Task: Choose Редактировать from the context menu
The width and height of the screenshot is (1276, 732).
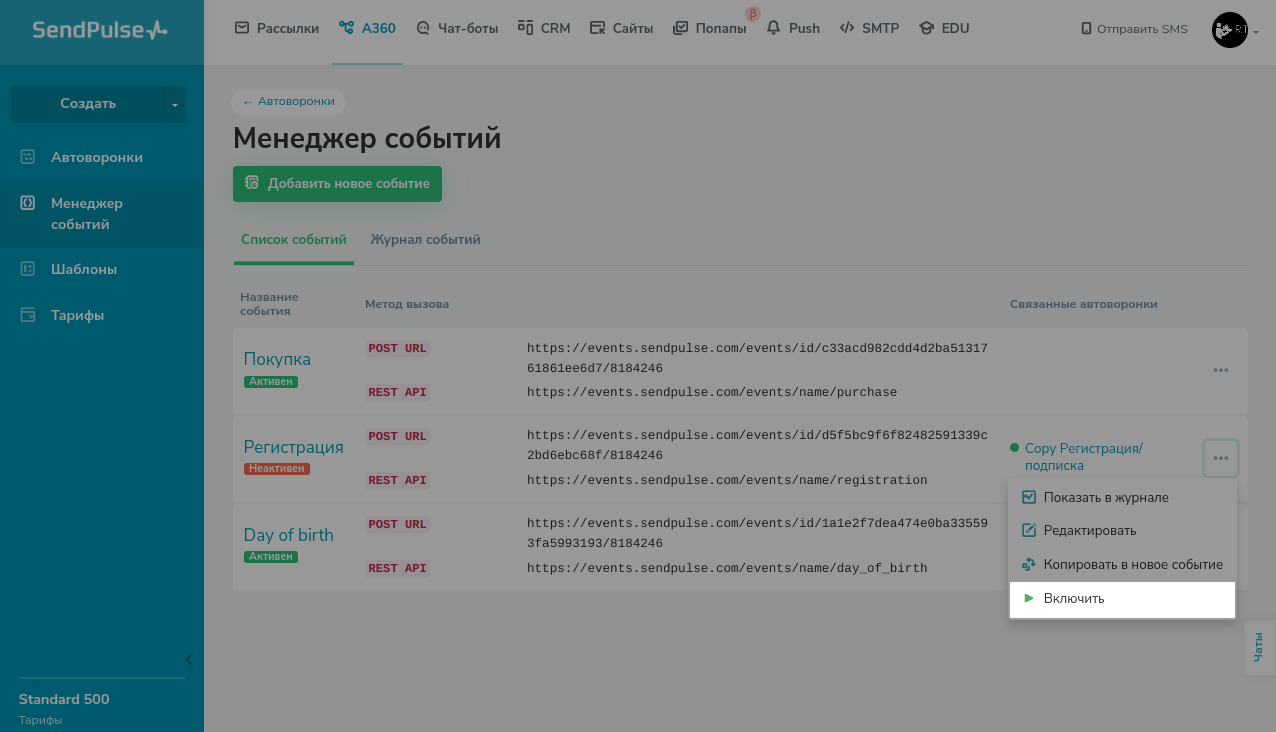Action: (x=1089, y=530)
